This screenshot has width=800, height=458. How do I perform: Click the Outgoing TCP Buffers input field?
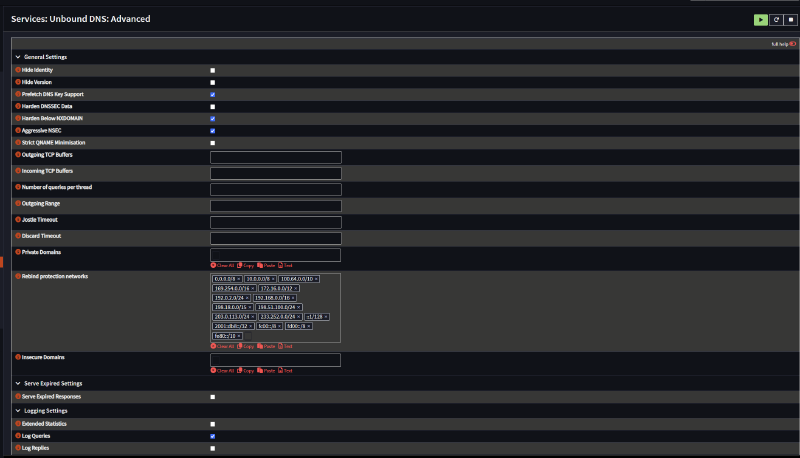(276, 157)
